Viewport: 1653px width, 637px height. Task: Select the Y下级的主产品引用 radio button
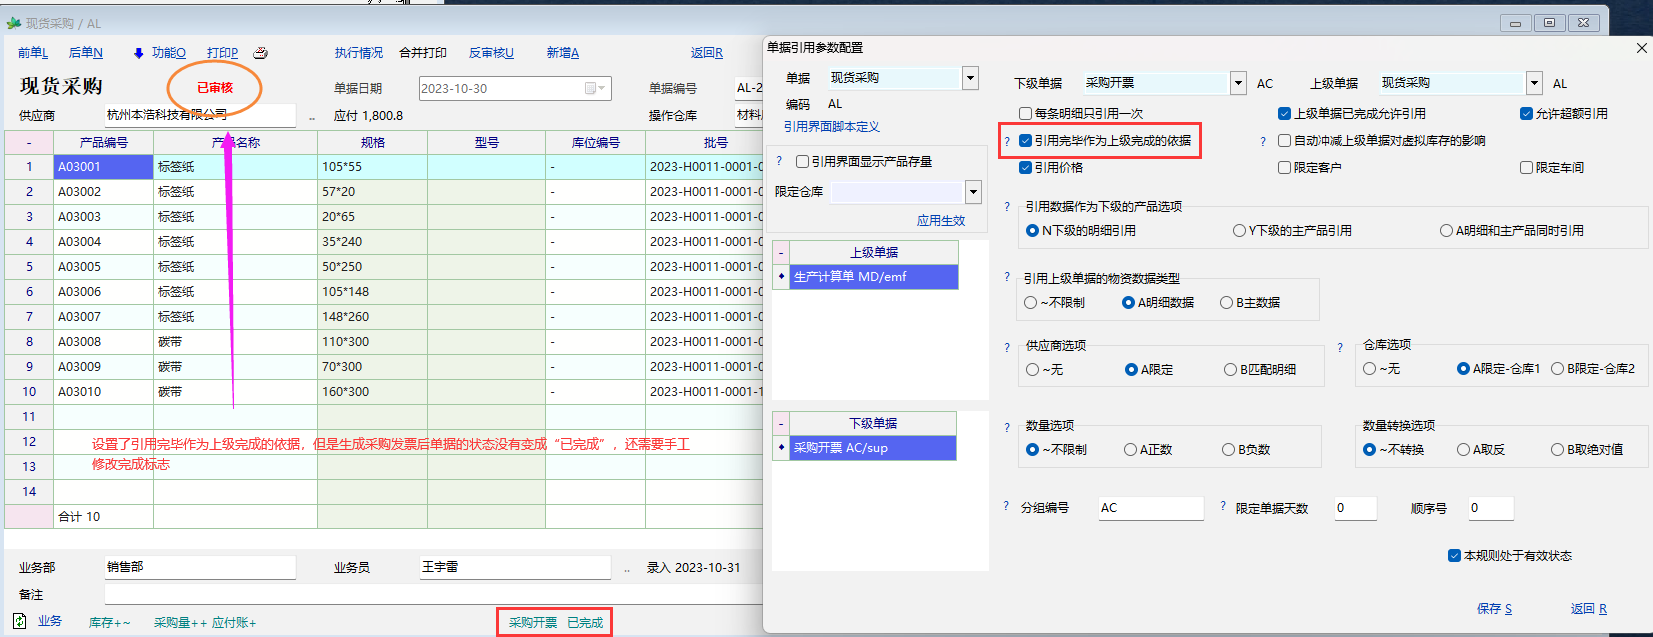coord(1239,231)
